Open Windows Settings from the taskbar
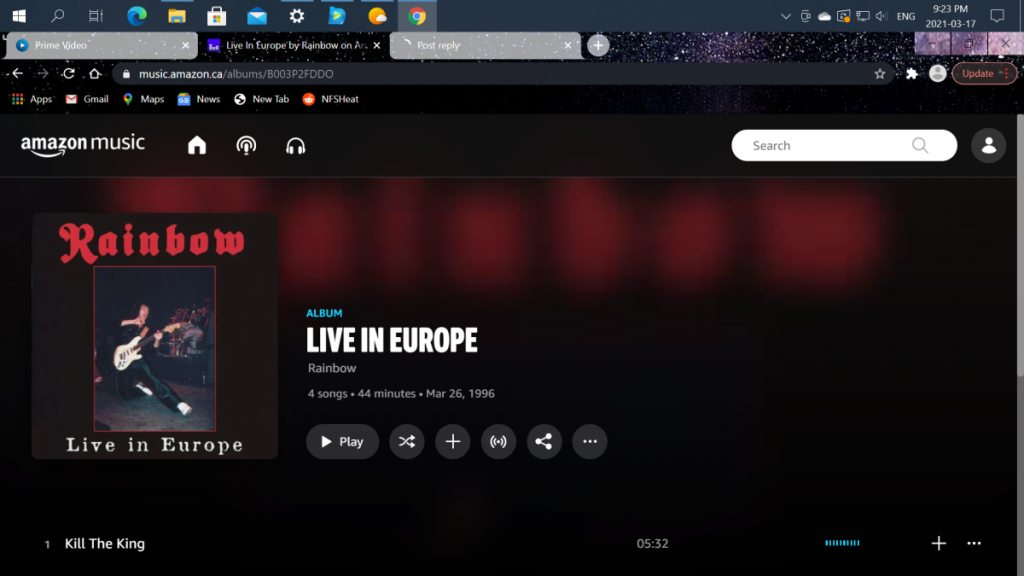This screenshot has height=576, width=1024. 297,16
